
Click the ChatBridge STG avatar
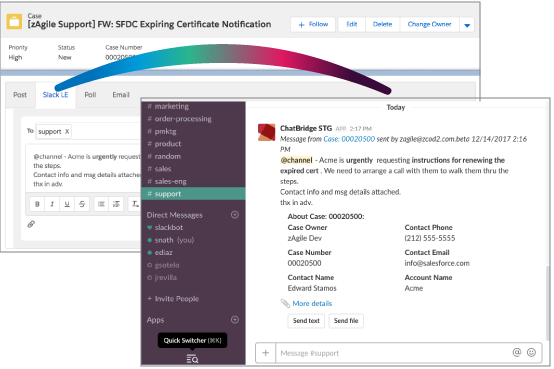pyautogui.click(x=266, y=133)
